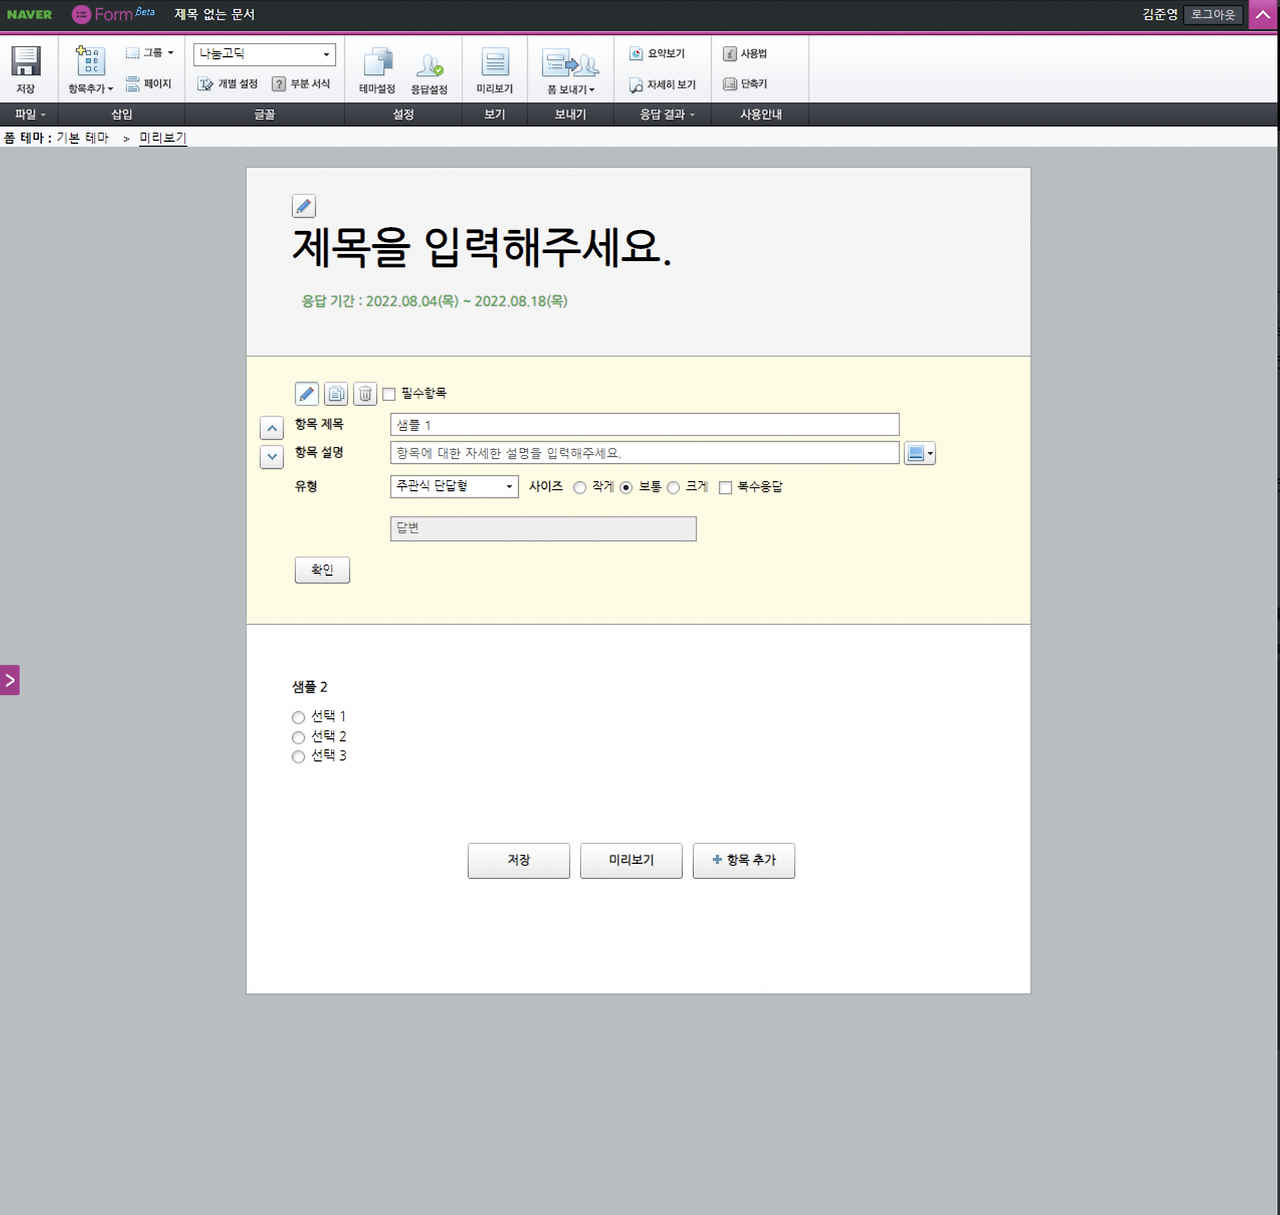Select the 저장 save icon

[25, 66]
